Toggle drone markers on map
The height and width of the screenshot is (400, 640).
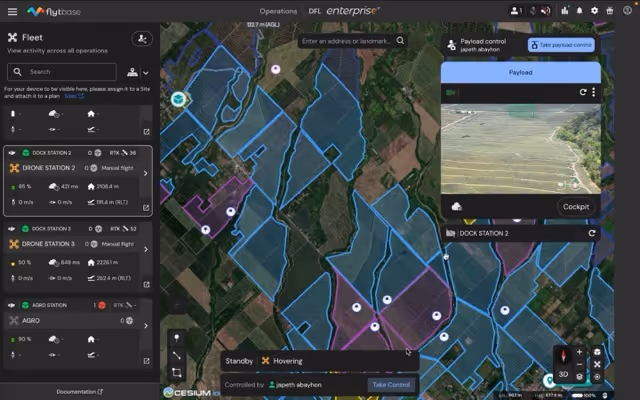597,364
